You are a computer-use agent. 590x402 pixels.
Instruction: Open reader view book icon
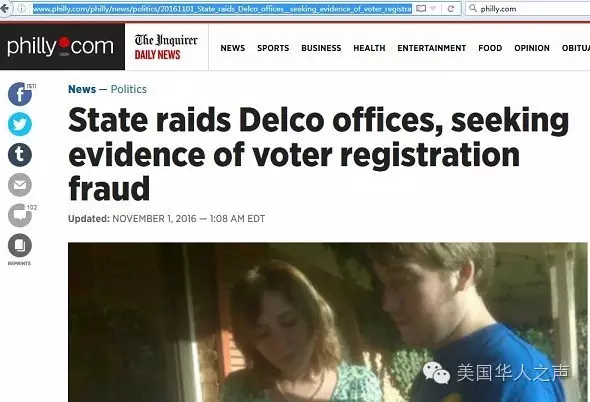click(421, 8)
